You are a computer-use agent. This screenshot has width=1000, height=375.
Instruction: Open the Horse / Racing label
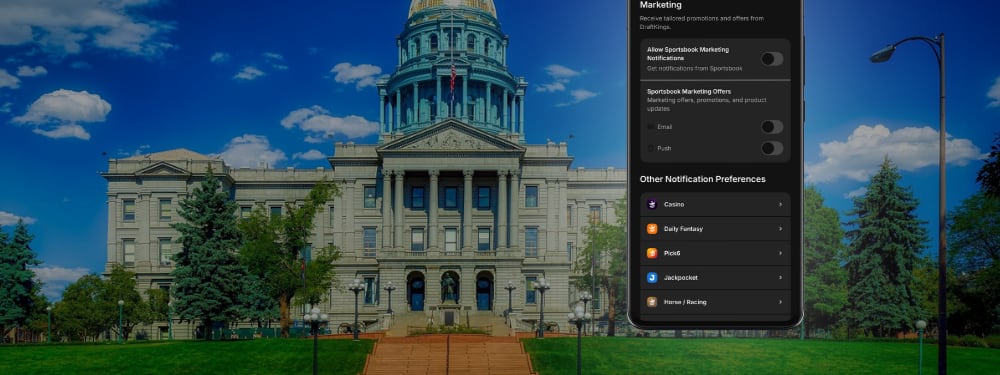(685, 302)
